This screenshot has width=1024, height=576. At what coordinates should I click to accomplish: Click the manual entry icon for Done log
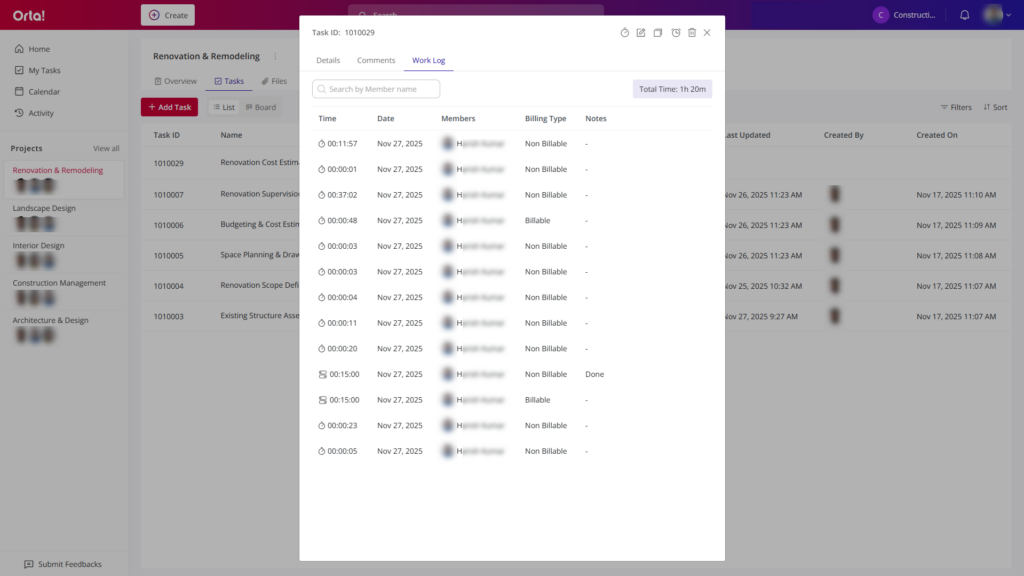tap(322, 374)
